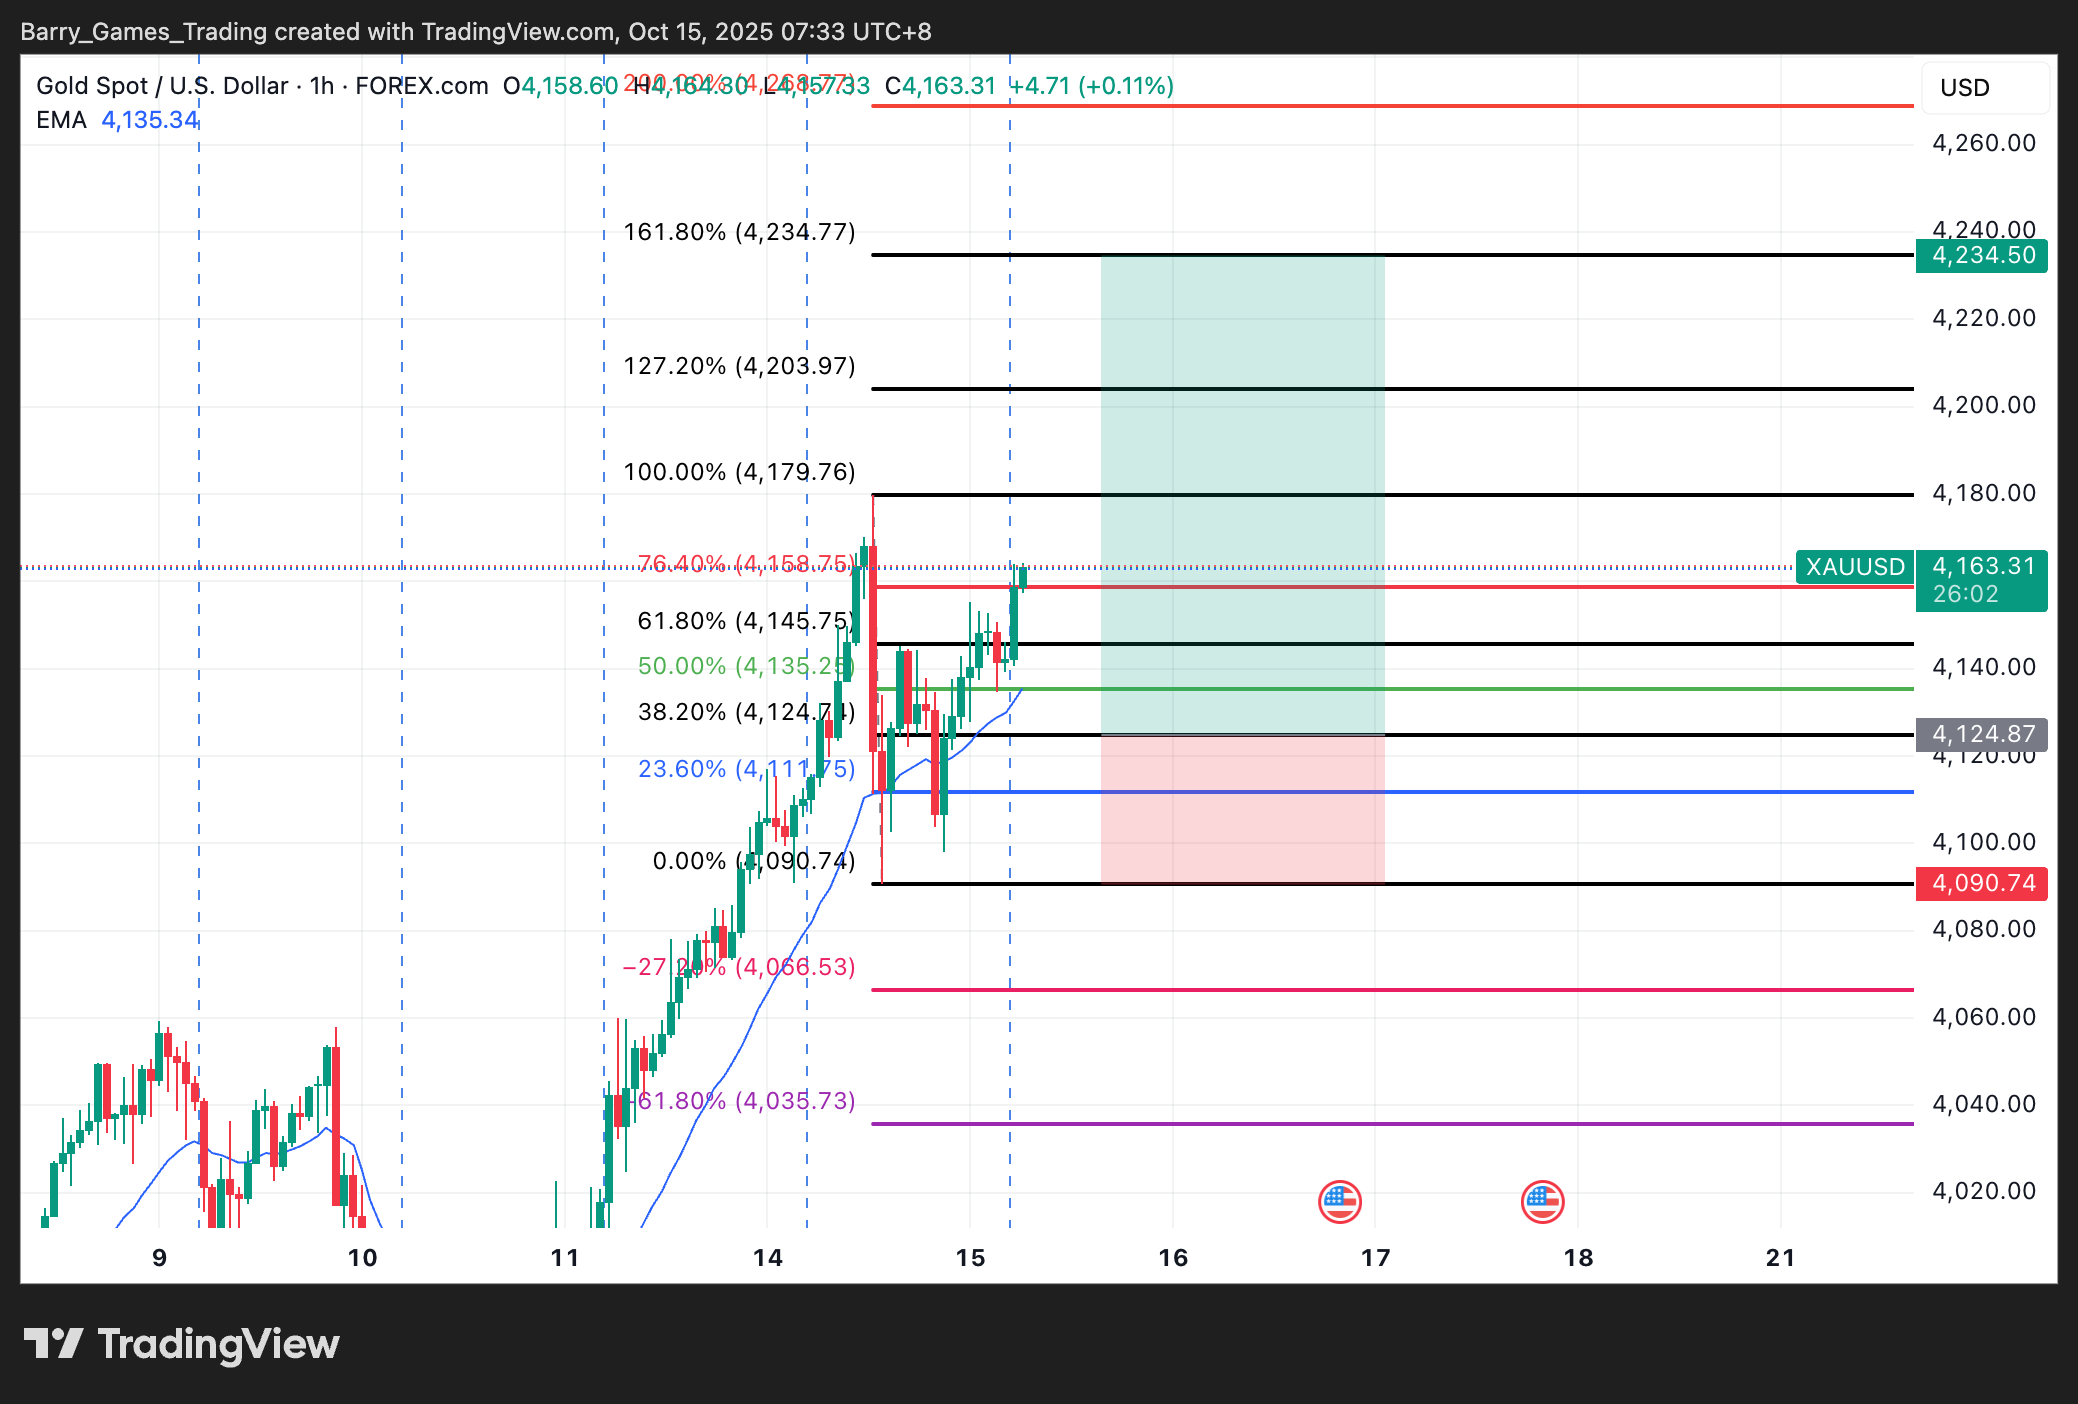This screenshot has width=2078, height=1404.
Task: Click the date 16 on the time axis
Action: (x=1173, y=1258)
